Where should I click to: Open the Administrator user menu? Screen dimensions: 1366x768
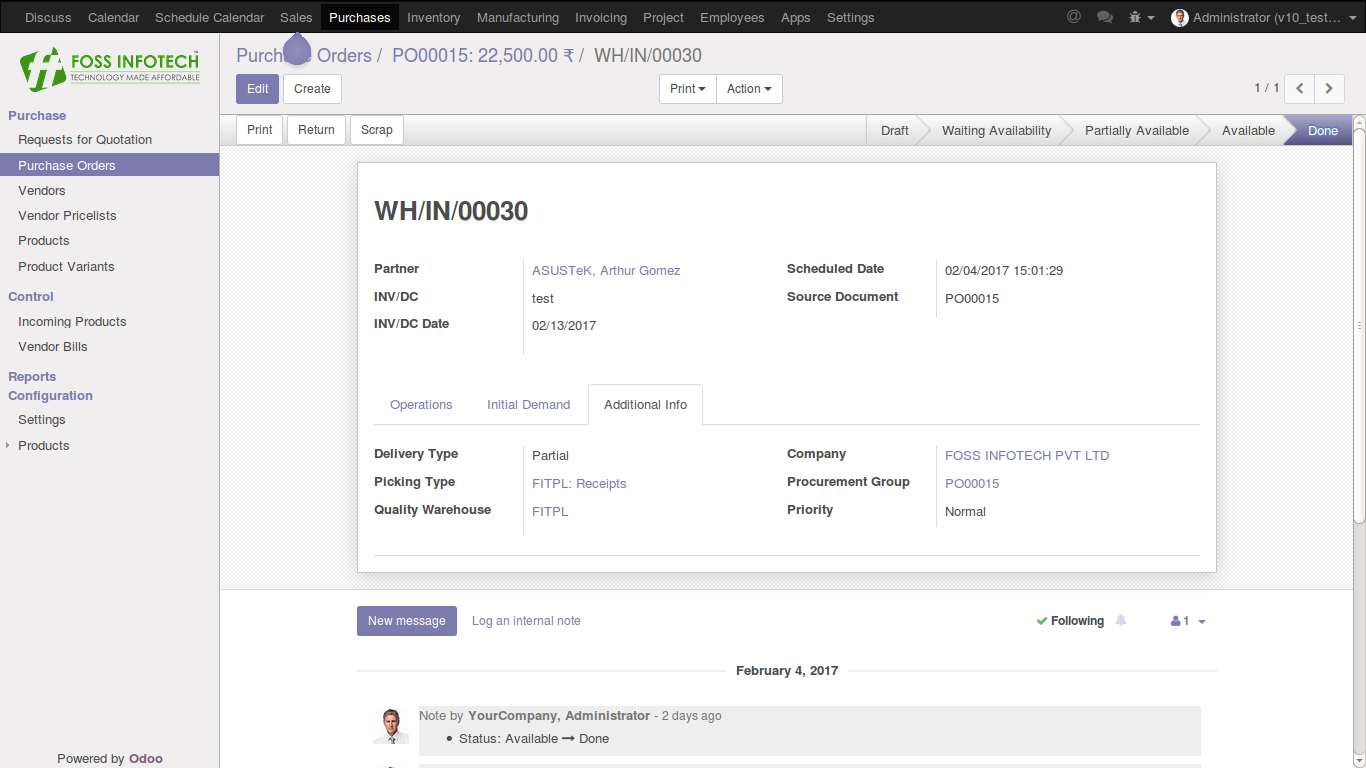pos(1264,17)
